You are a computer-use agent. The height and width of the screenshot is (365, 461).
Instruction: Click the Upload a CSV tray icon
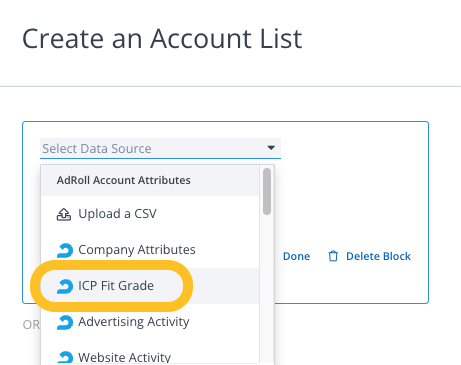(64, 214)
